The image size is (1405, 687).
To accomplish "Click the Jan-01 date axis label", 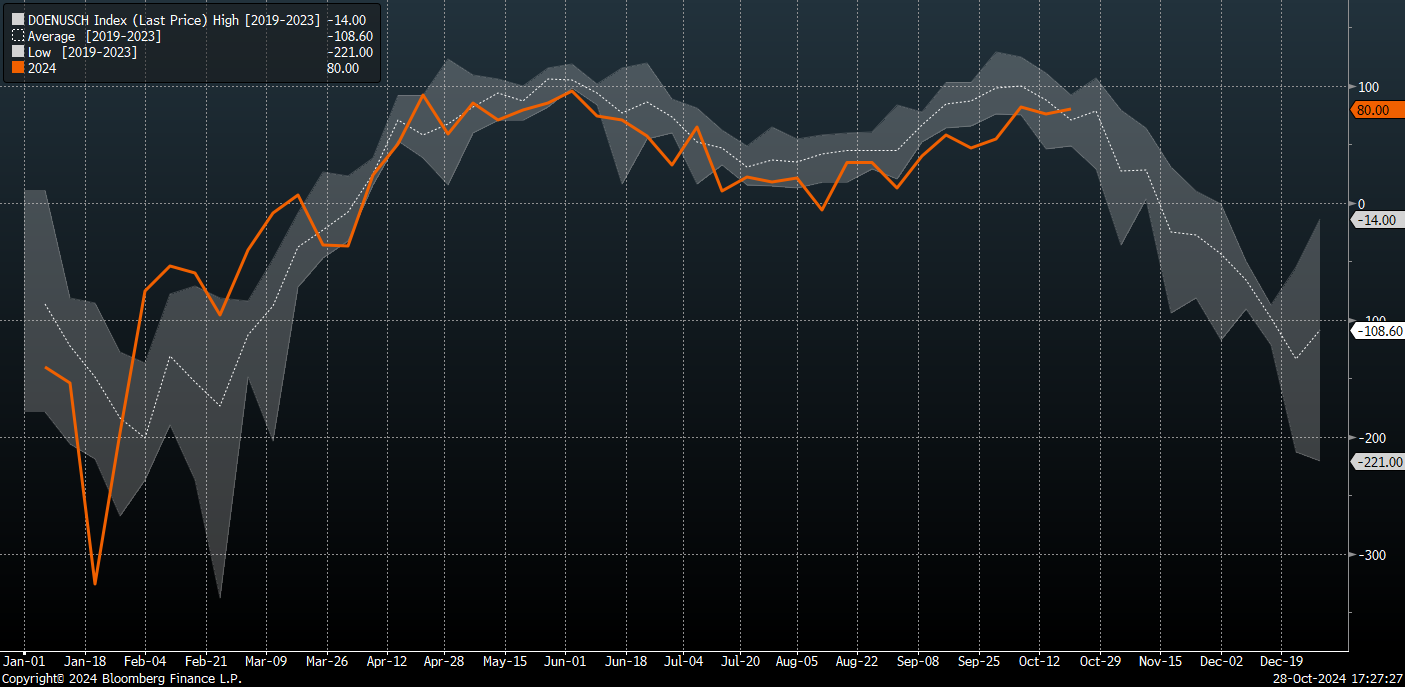I will point(23,662).
